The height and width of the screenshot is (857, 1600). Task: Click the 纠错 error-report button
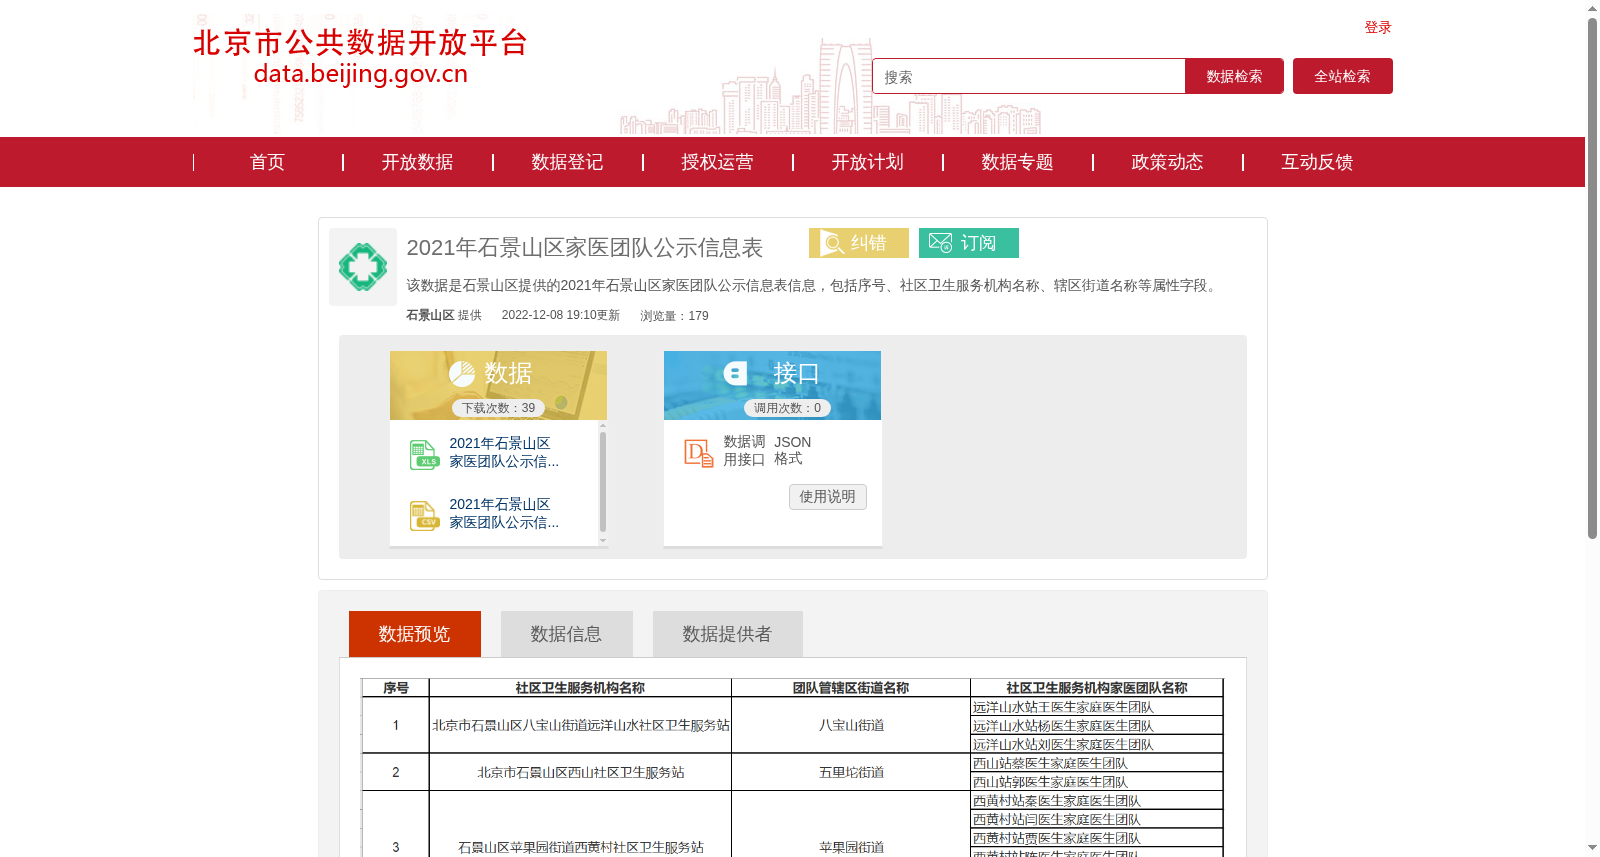click(x=859, y=243)
